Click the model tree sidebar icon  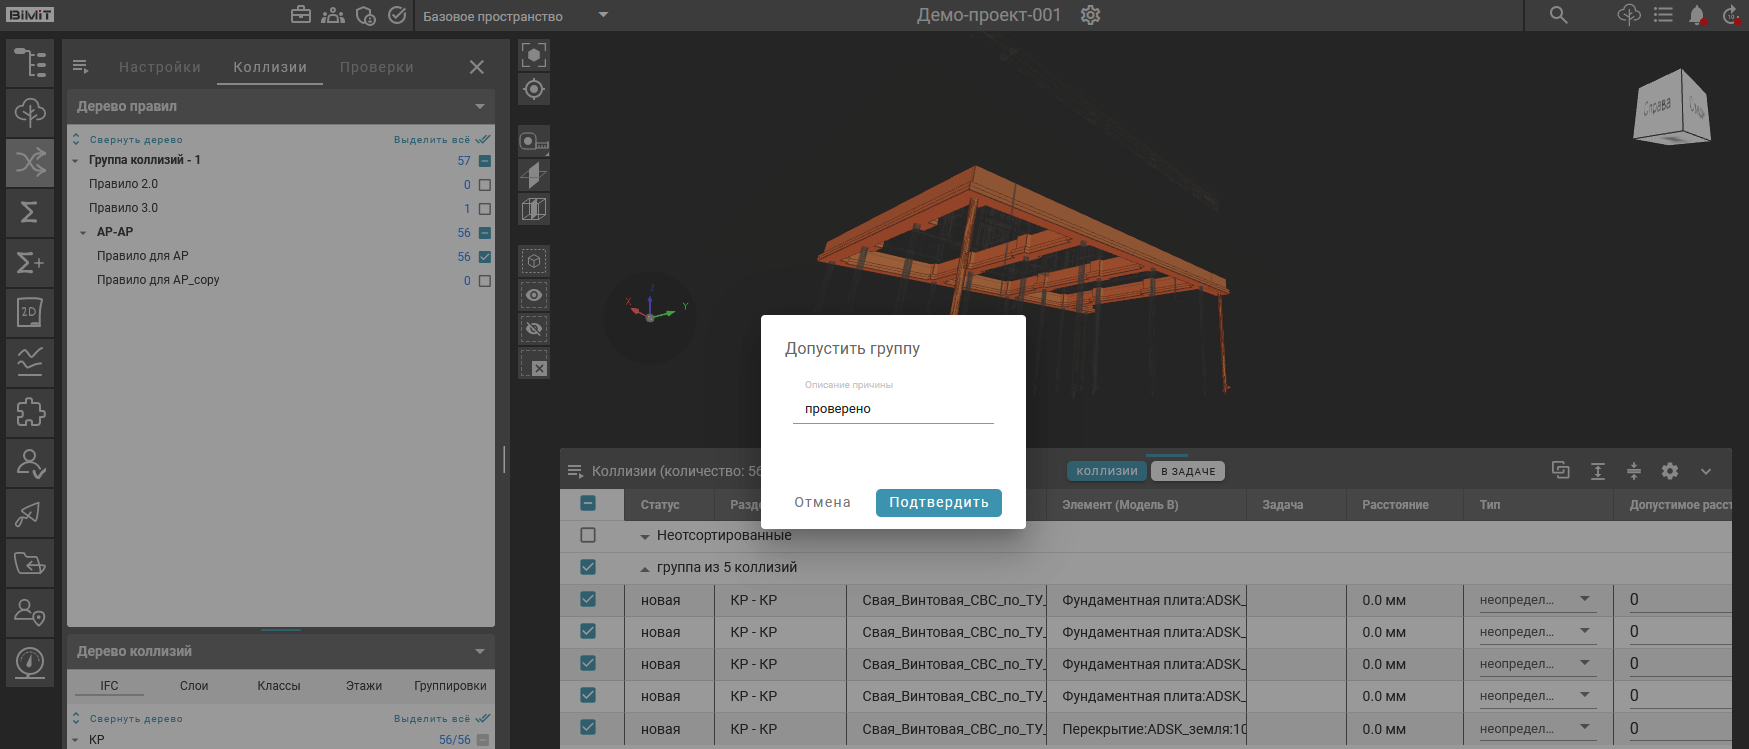30,62
